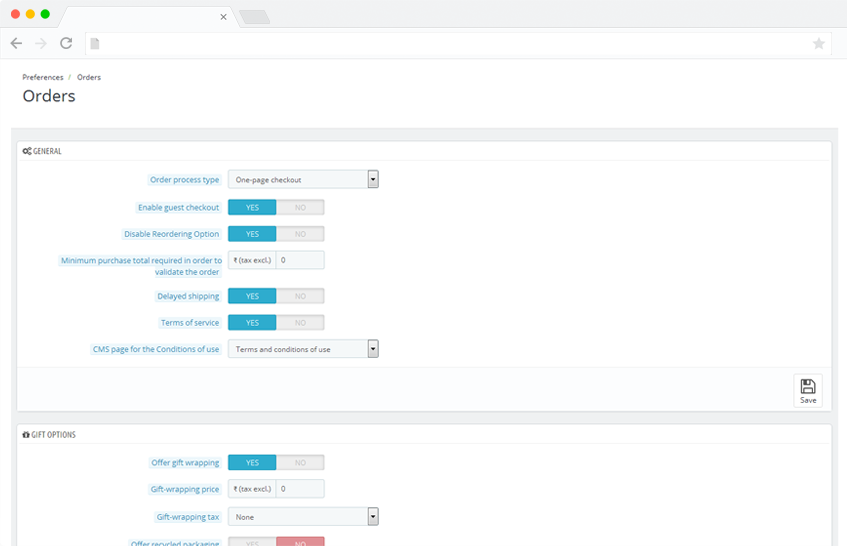Open a new tab beside current tab

tap(254, 17)
